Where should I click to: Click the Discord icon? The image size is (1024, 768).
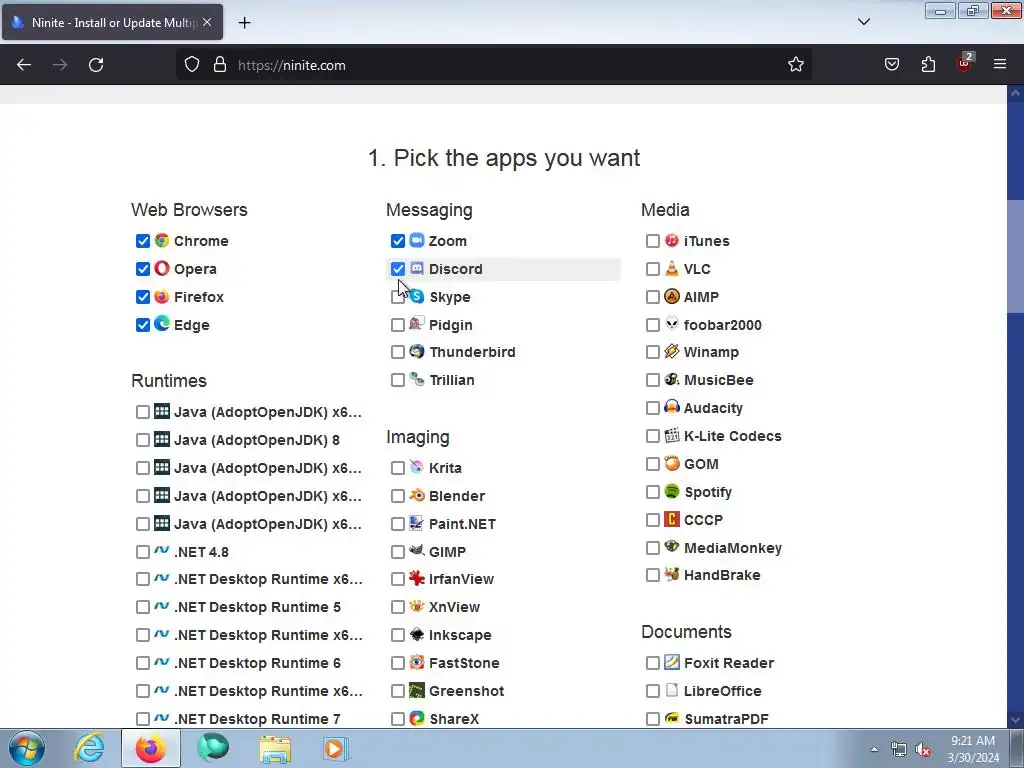[x=417, y=268]
